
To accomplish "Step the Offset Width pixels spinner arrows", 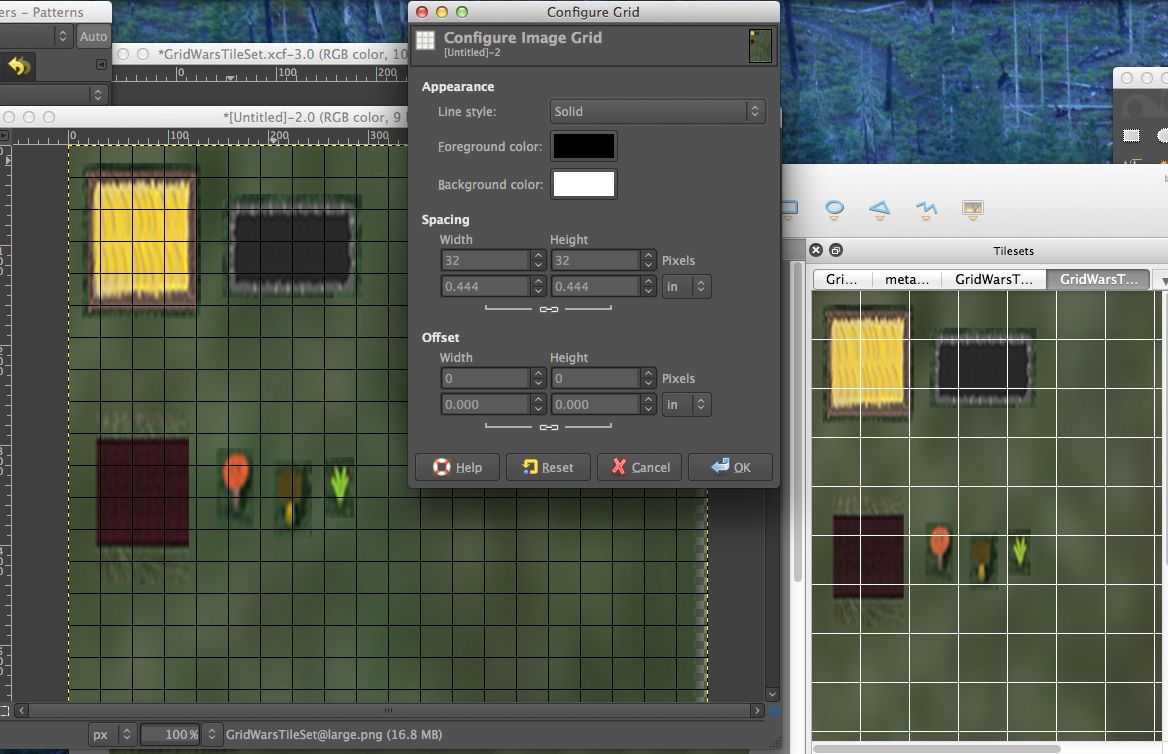I will (539, 378).
